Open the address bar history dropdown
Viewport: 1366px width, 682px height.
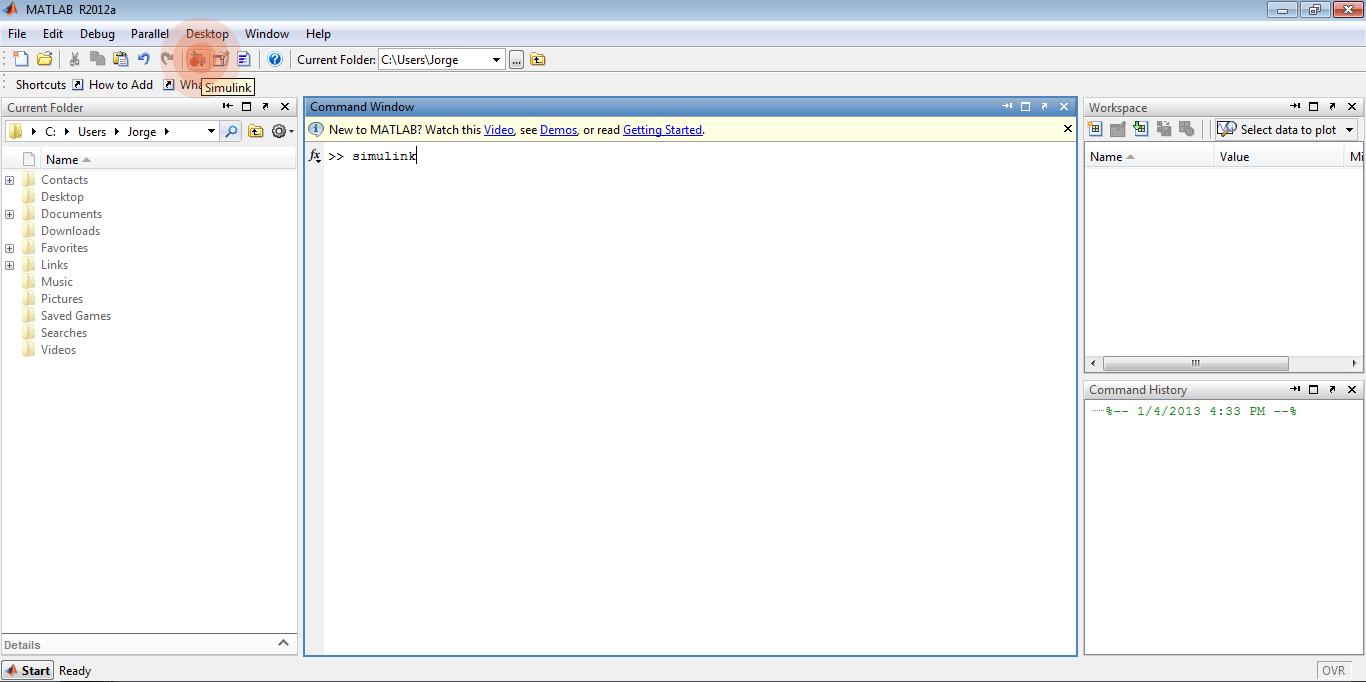click(x=211, y=131)
